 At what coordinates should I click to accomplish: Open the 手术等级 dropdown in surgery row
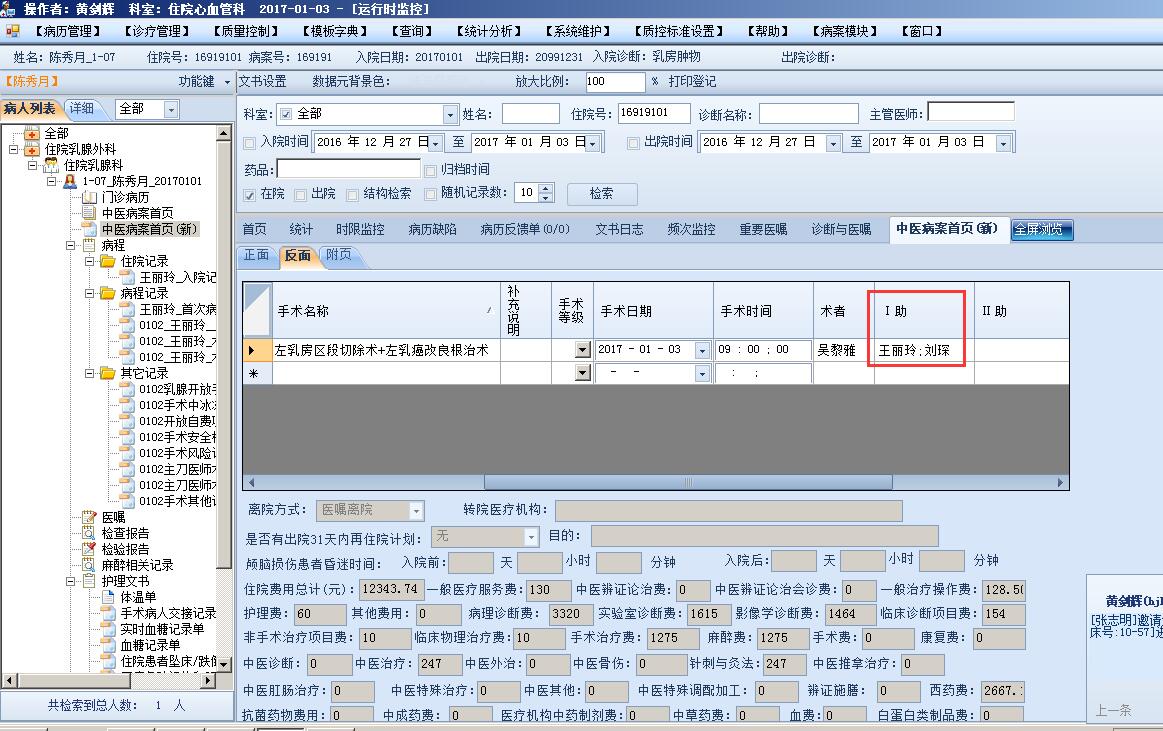pyautogui.click(x=582, y=350)
